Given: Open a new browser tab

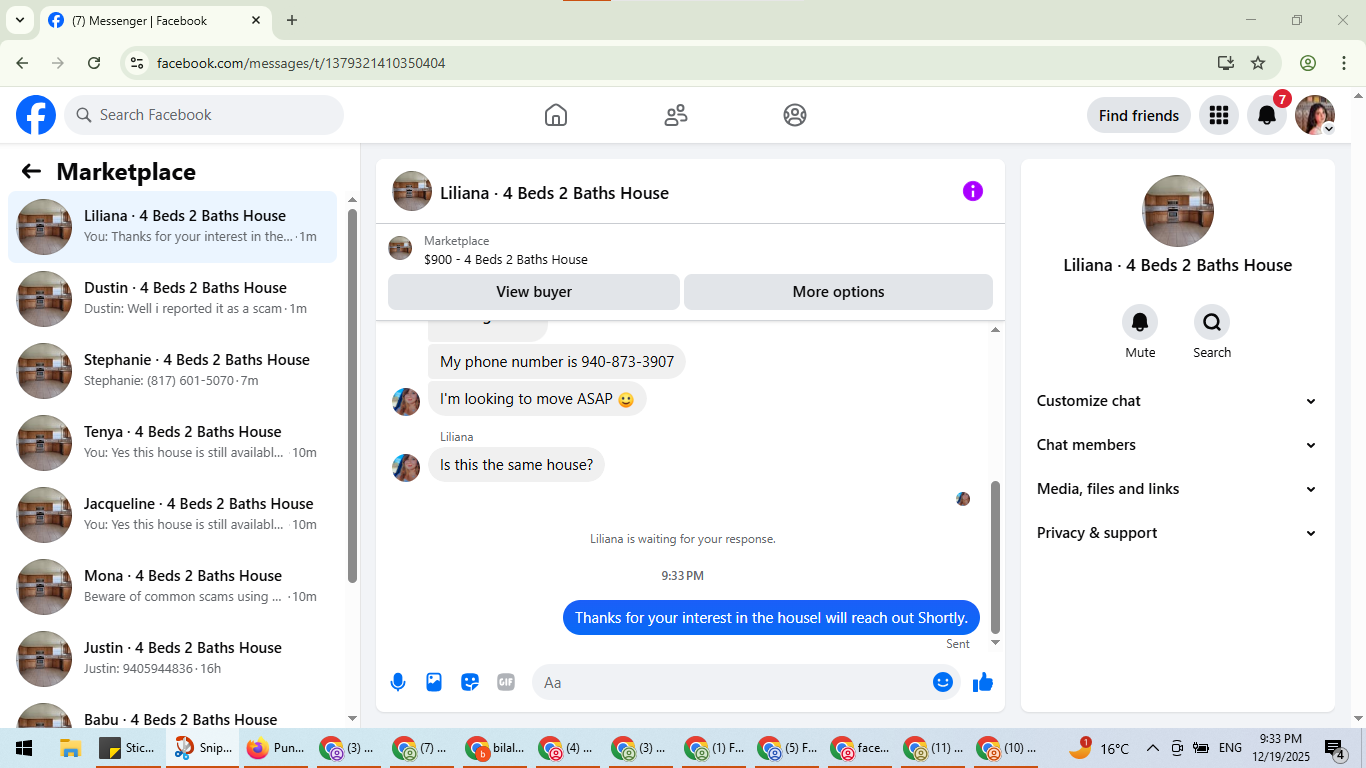Looking at the screenshot, I should tap(292, 20).
